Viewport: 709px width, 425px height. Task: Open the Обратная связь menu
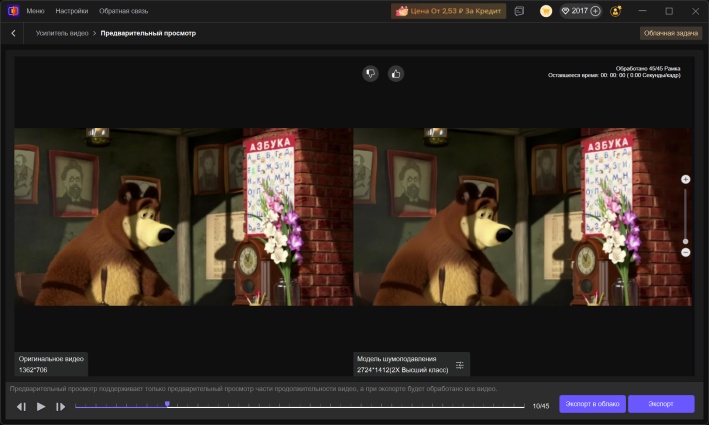coord(123,11)
